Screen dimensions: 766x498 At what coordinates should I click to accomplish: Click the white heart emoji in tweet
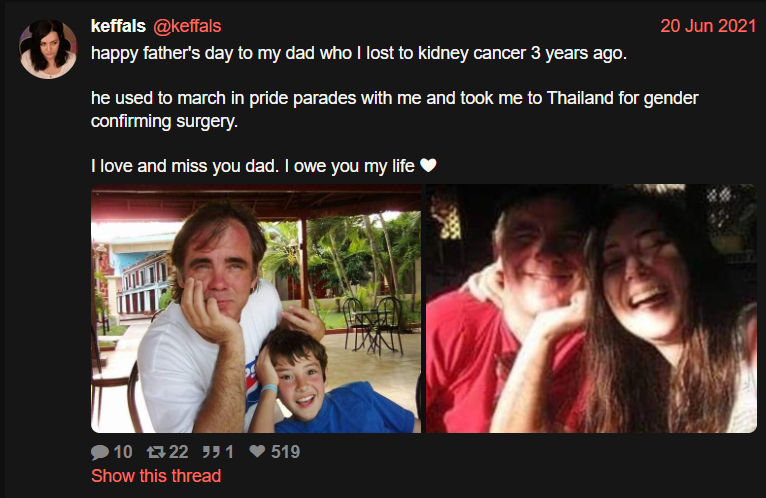coord(428,166)
